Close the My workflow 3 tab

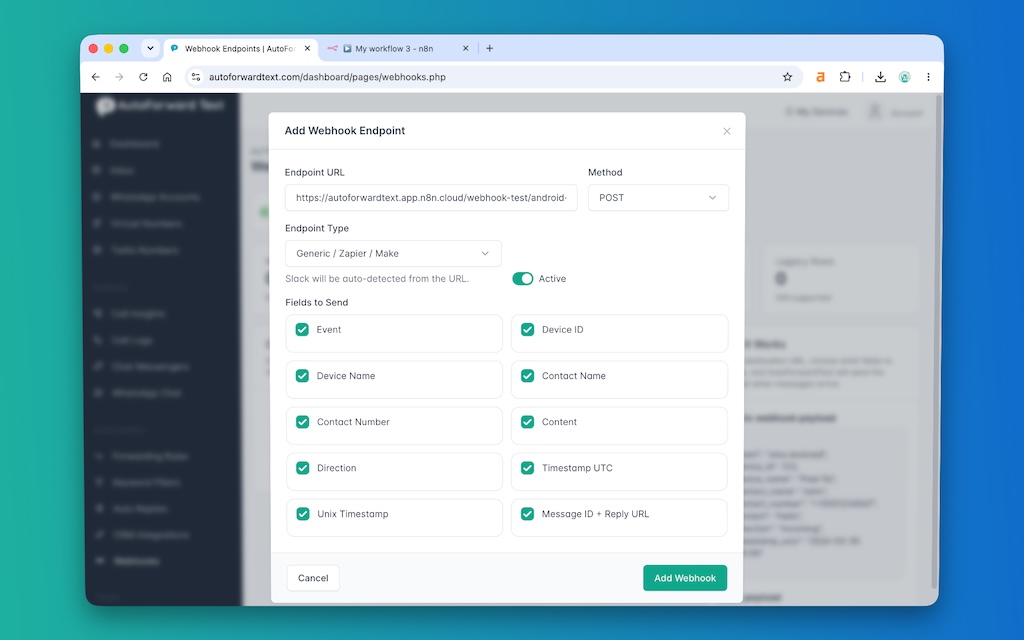[x=466, y=48]
